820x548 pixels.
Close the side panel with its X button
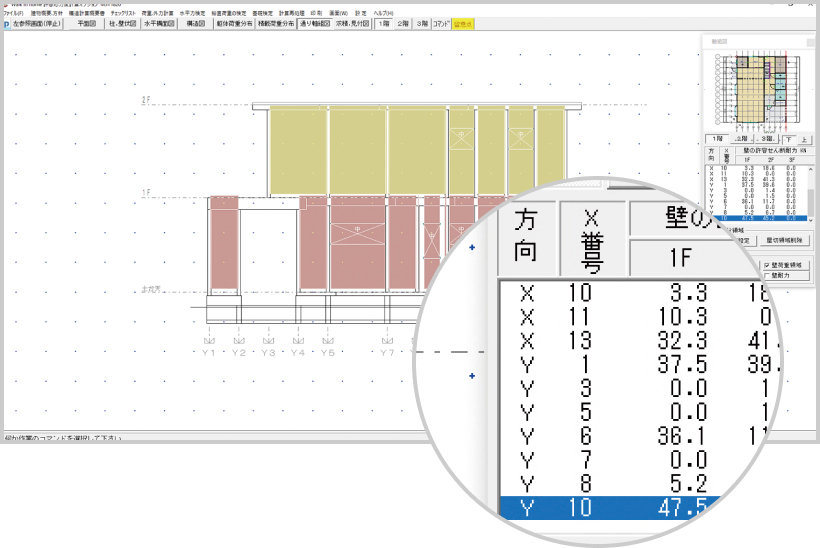[x=811, y=42]
